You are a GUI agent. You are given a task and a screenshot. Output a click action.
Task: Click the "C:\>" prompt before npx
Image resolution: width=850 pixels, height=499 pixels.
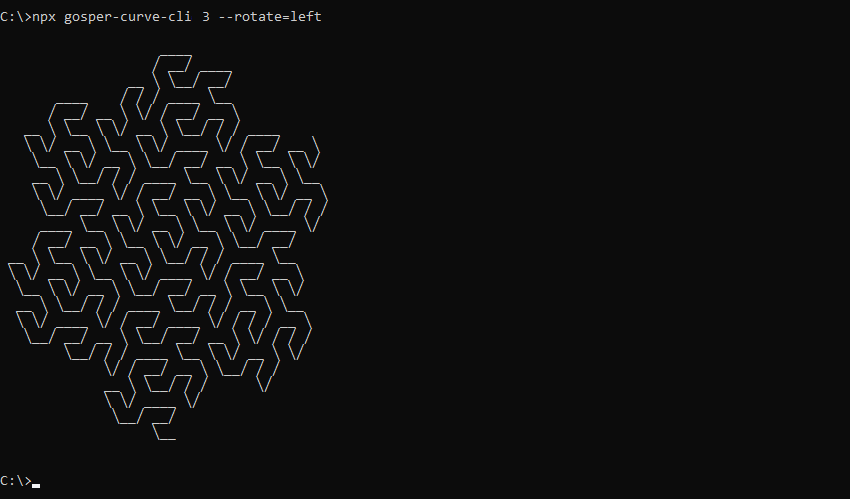(x=16, y=17)
